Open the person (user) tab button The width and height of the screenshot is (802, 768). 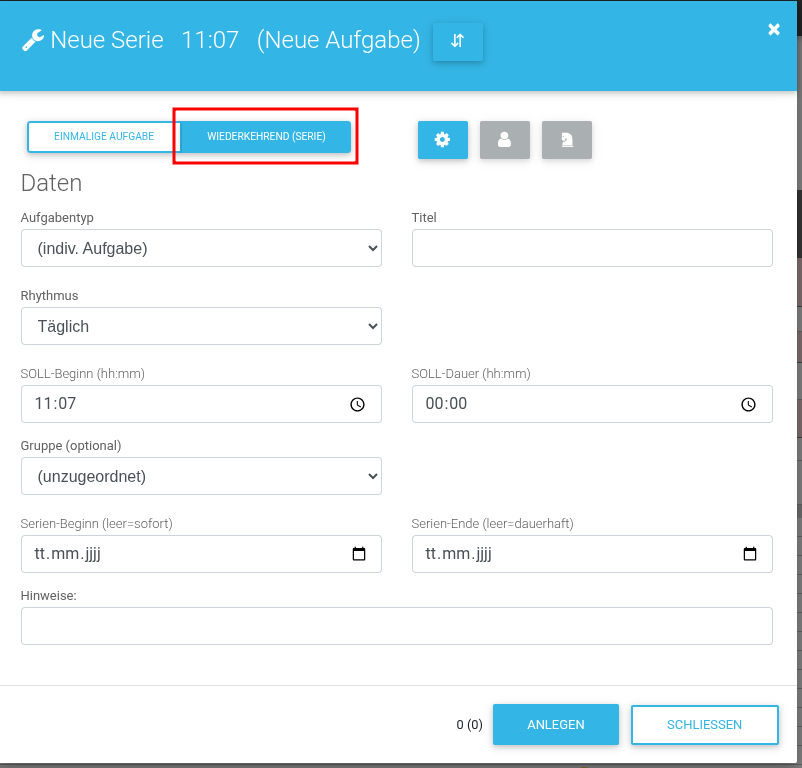click(x=504, y=141)
